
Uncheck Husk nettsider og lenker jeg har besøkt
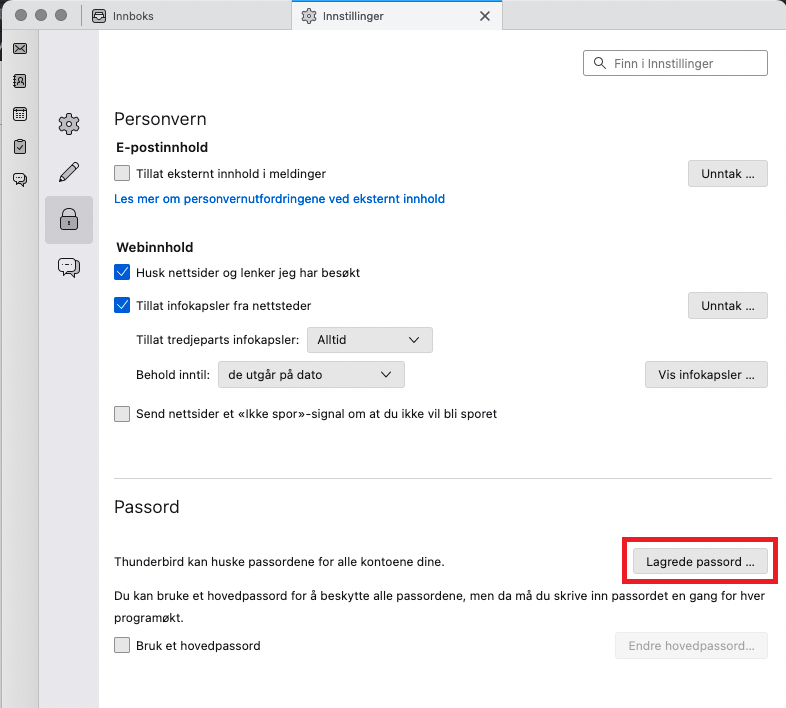pos(122,272)
